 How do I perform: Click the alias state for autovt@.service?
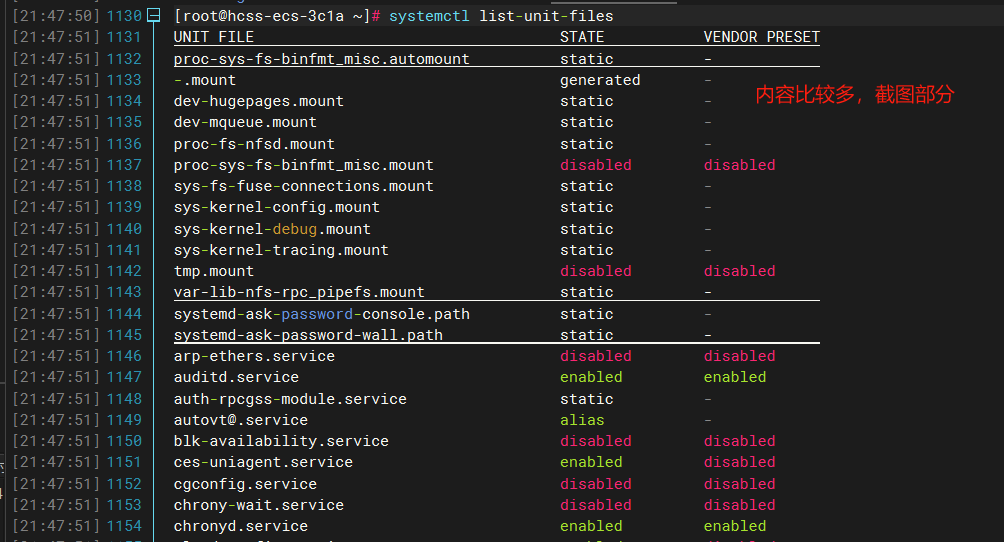[582, 420]
